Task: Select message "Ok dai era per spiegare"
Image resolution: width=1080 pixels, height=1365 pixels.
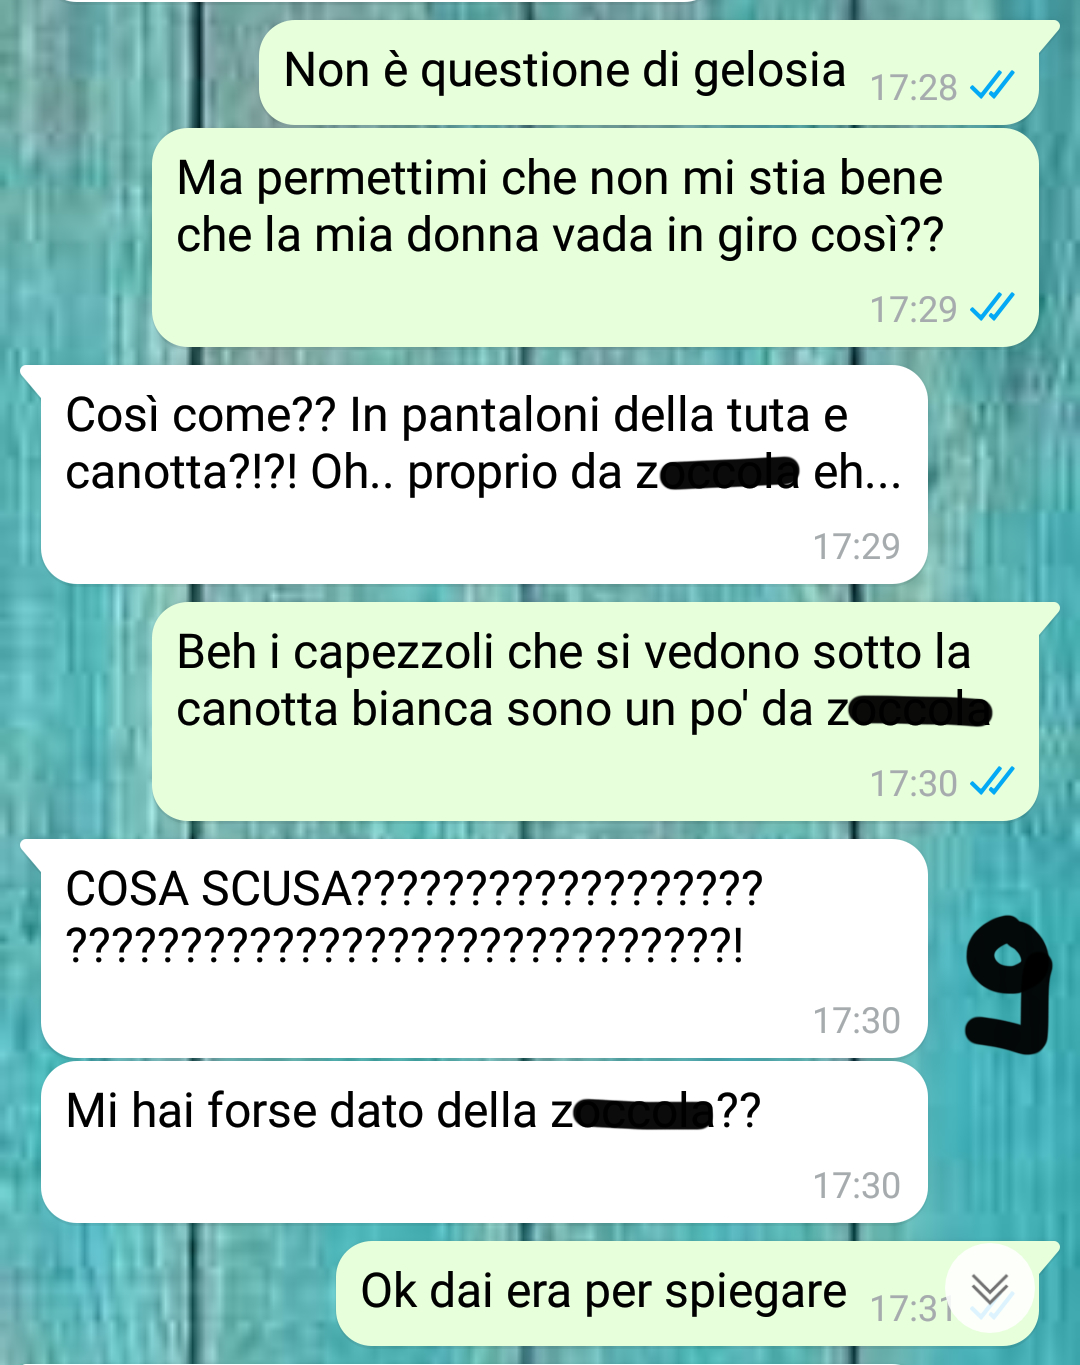Action: point(687,1294)
